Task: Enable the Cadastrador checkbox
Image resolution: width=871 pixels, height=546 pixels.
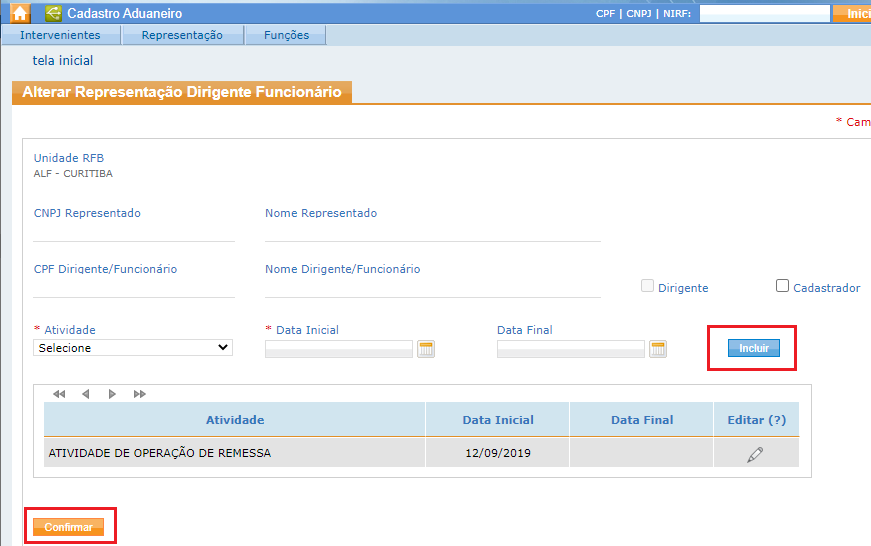Action: [x=783, y=286]
